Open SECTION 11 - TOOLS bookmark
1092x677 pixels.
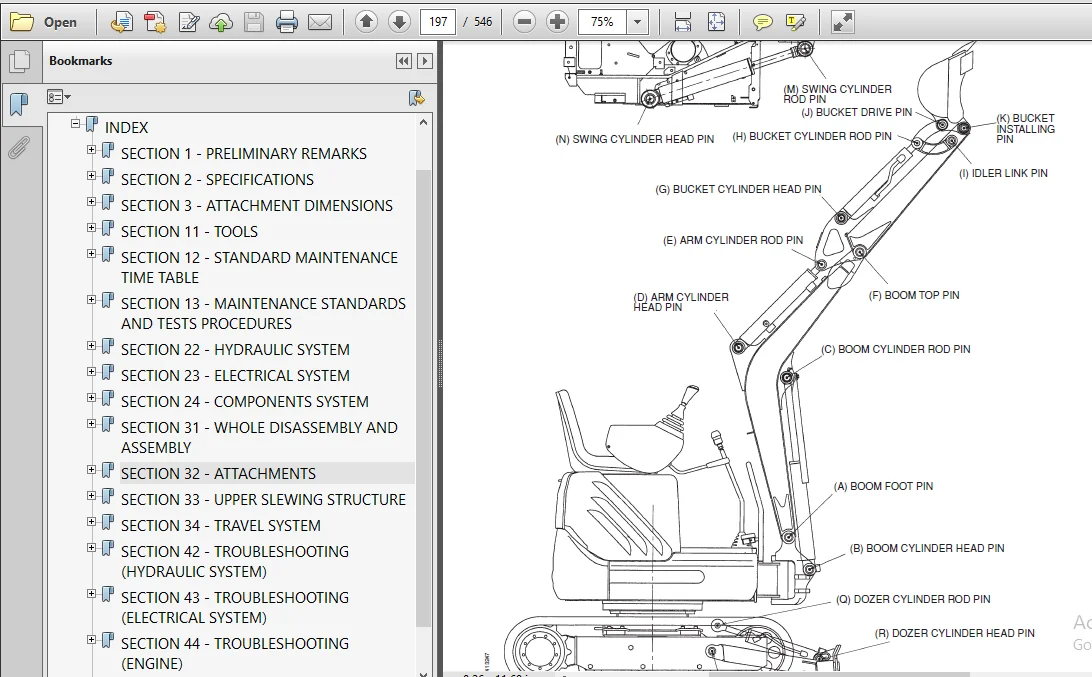pos(189,231)
